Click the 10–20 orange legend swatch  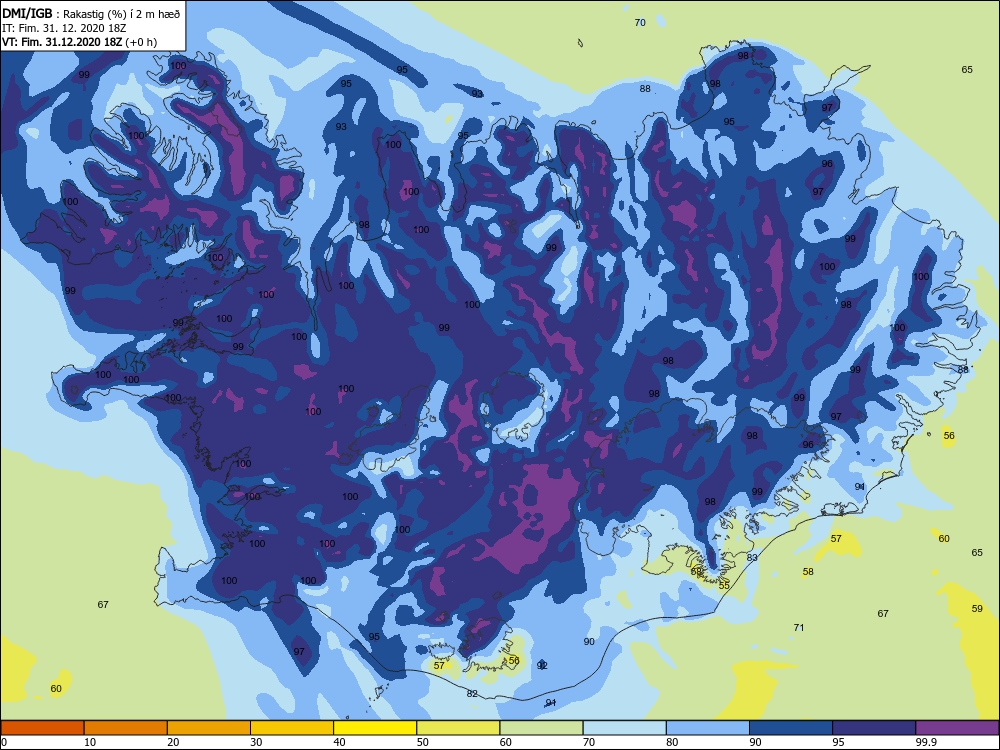(126, 728)
